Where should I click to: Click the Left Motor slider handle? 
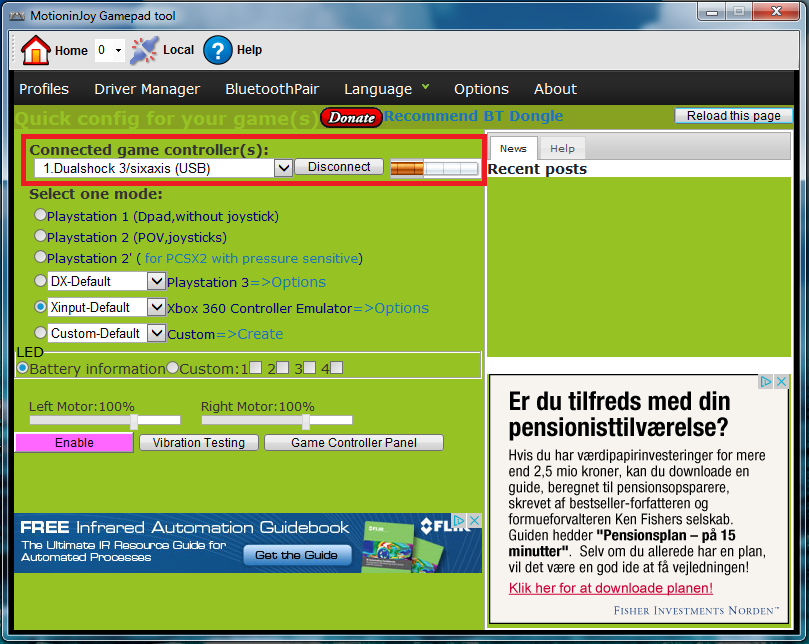click(134, 422)
